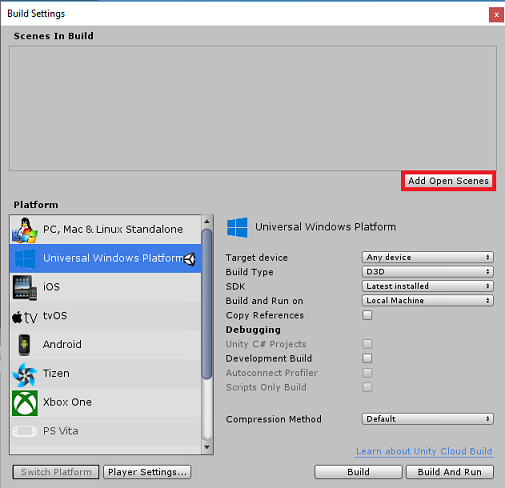The height and width of the screenshot is (488, 505).
Task: Select the tvOS platform entry
Action: pos(106,316)
